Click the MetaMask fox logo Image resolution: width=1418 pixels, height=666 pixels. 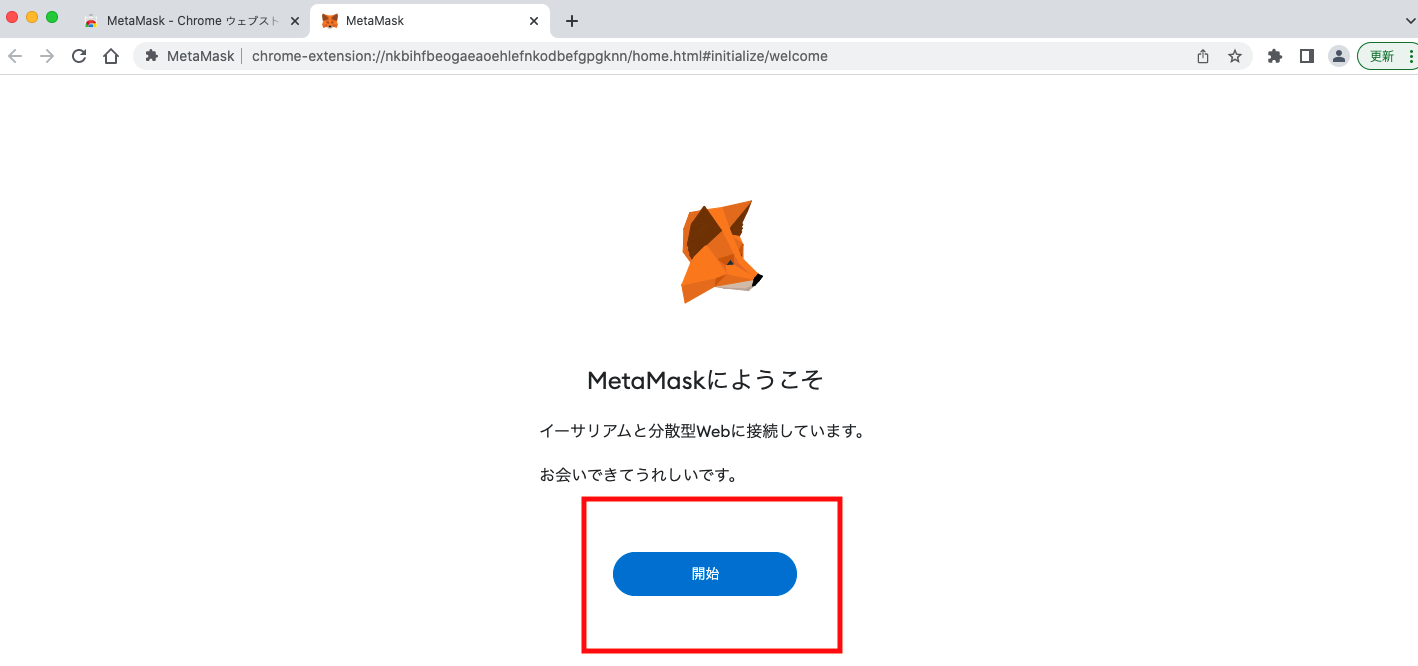pos(722,251)
